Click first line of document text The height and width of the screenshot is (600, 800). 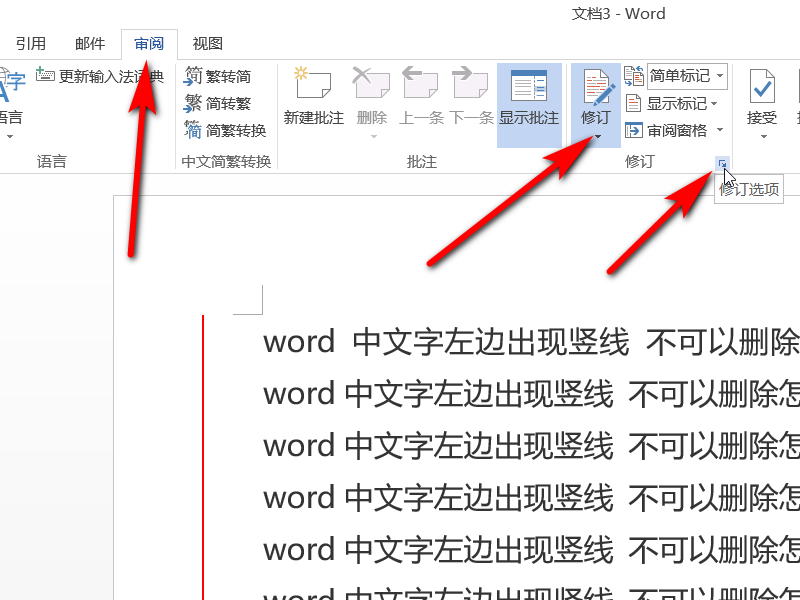tap(531, 342)
